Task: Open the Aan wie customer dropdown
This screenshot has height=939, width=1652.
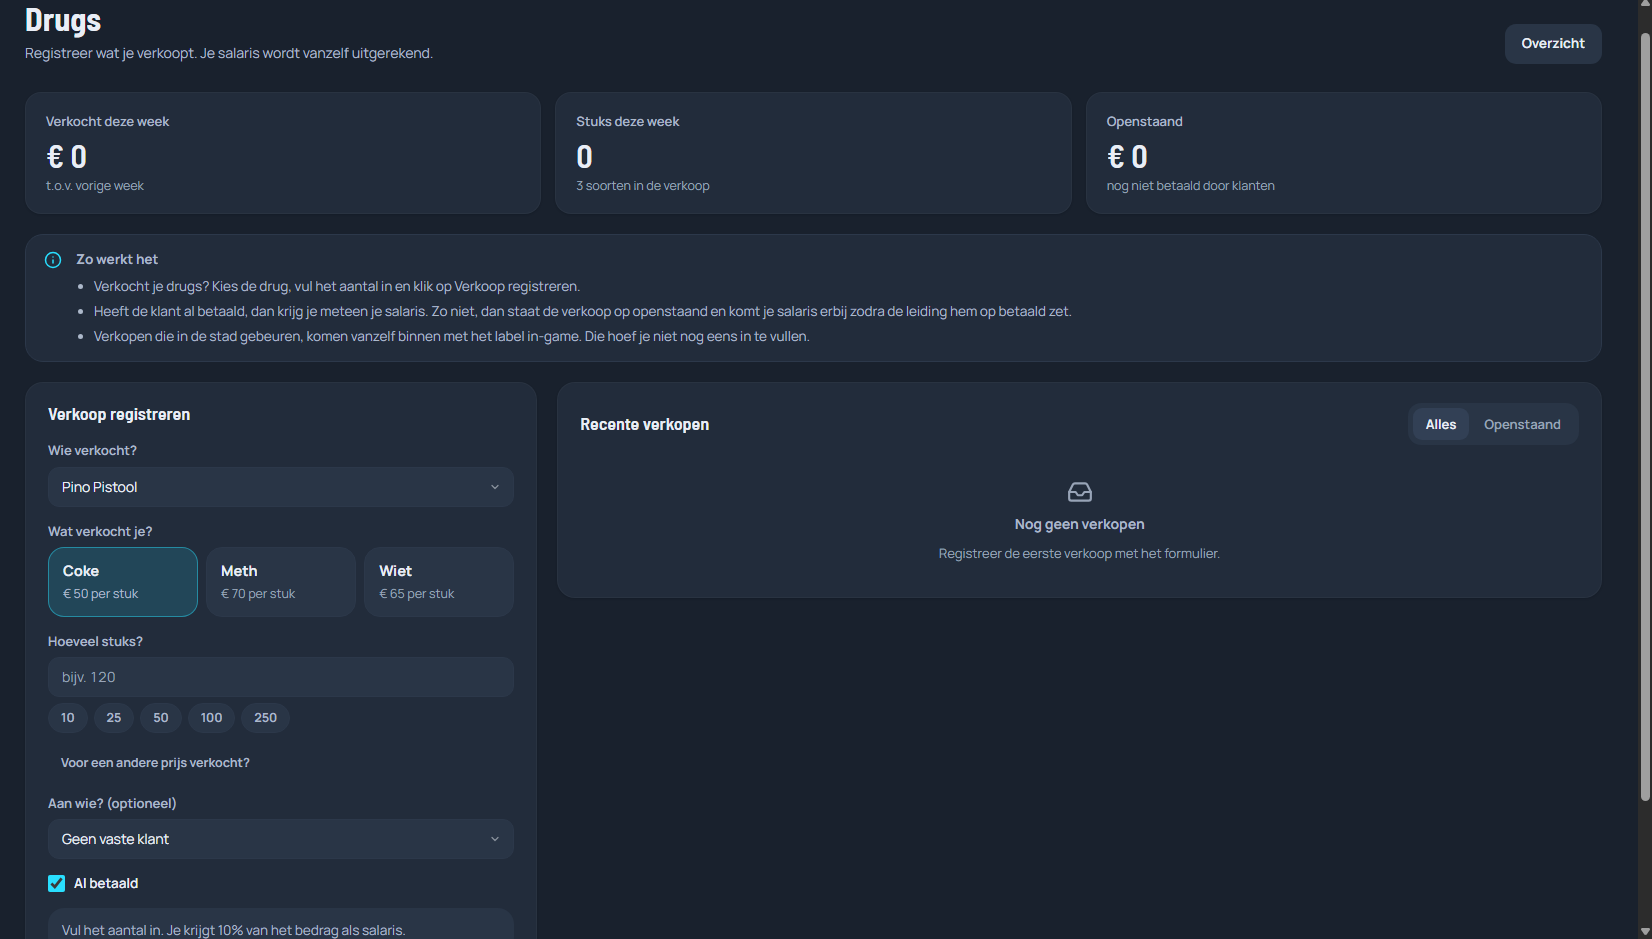Action: point(281,839)
